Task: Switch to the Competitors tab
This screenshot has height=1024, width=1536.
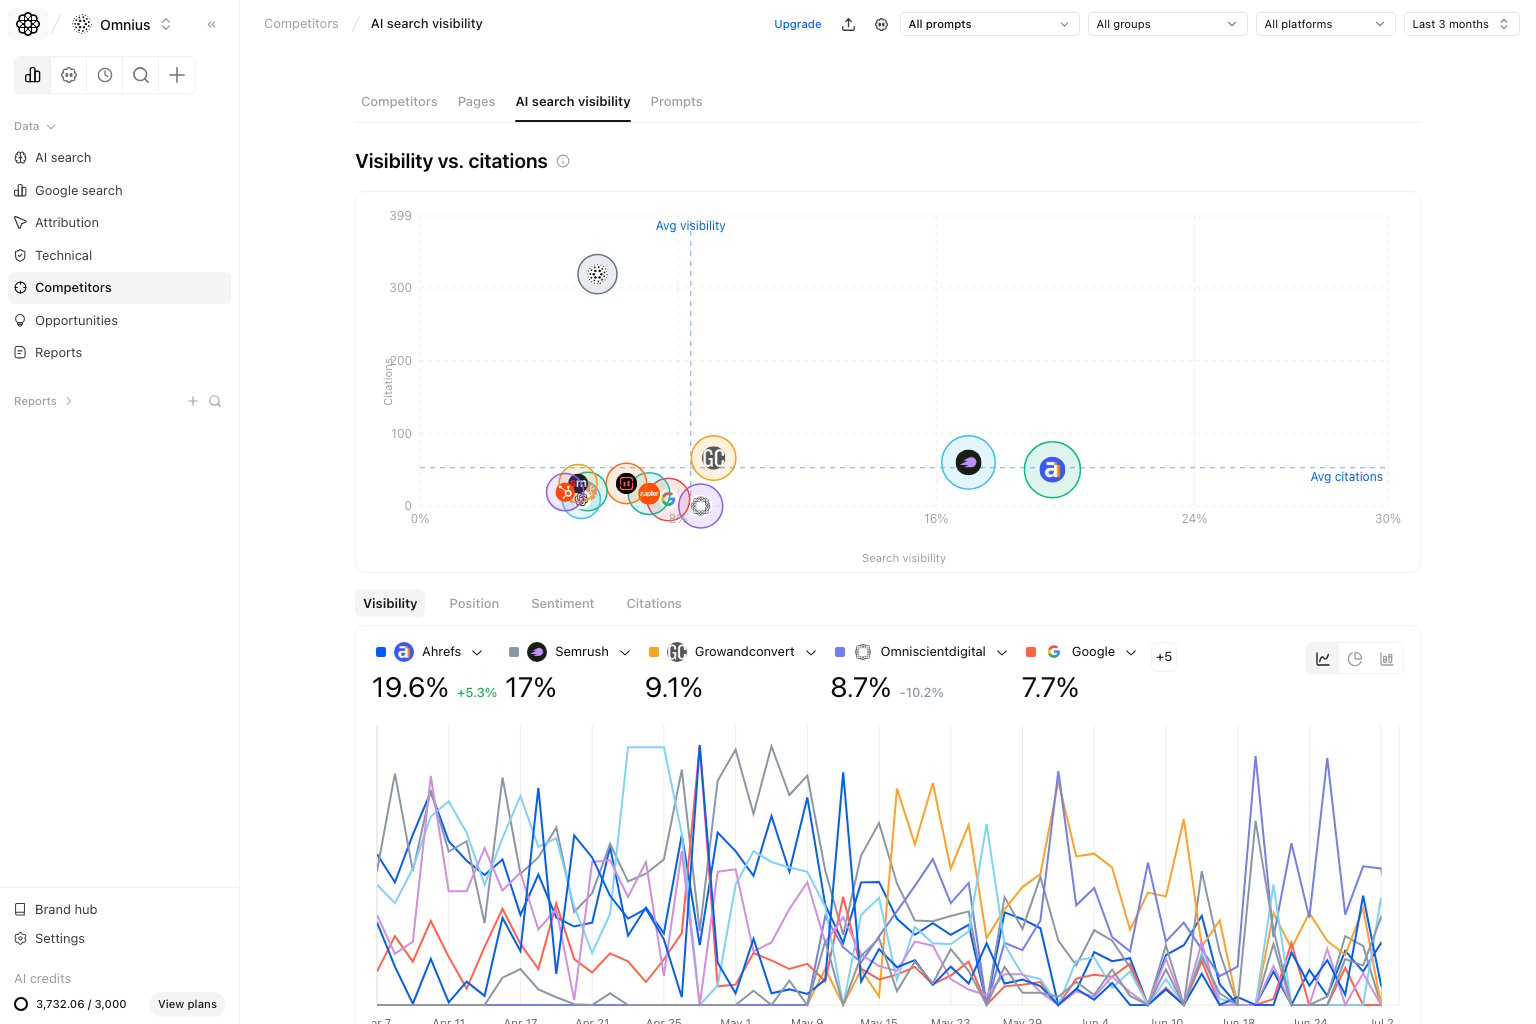Action: (x=399, y=102)
